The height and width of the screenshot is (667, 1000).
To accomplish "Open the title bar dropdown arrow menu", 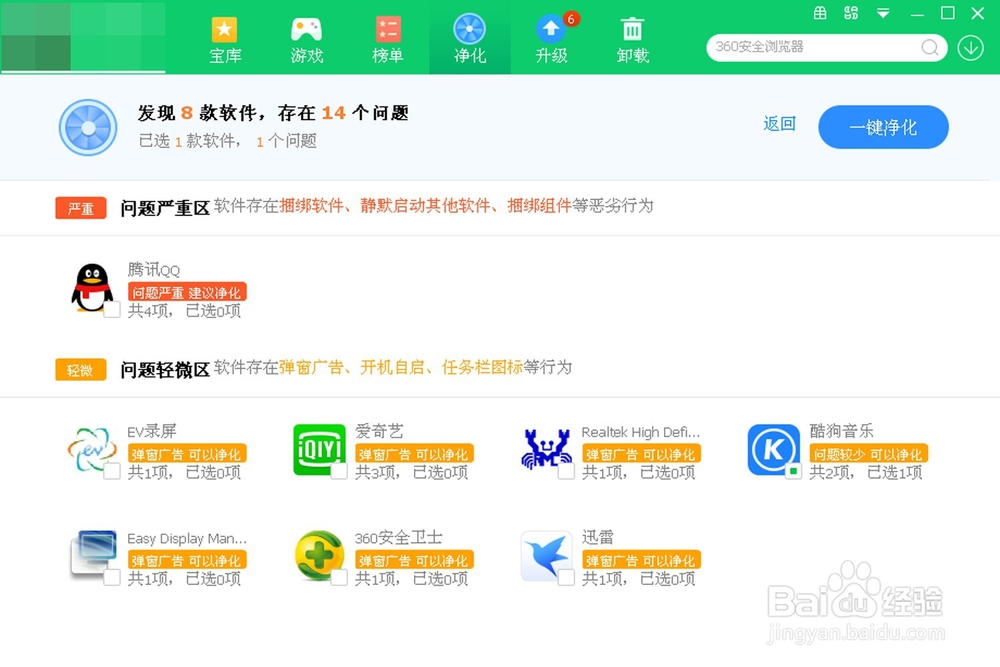I will 881,14.
